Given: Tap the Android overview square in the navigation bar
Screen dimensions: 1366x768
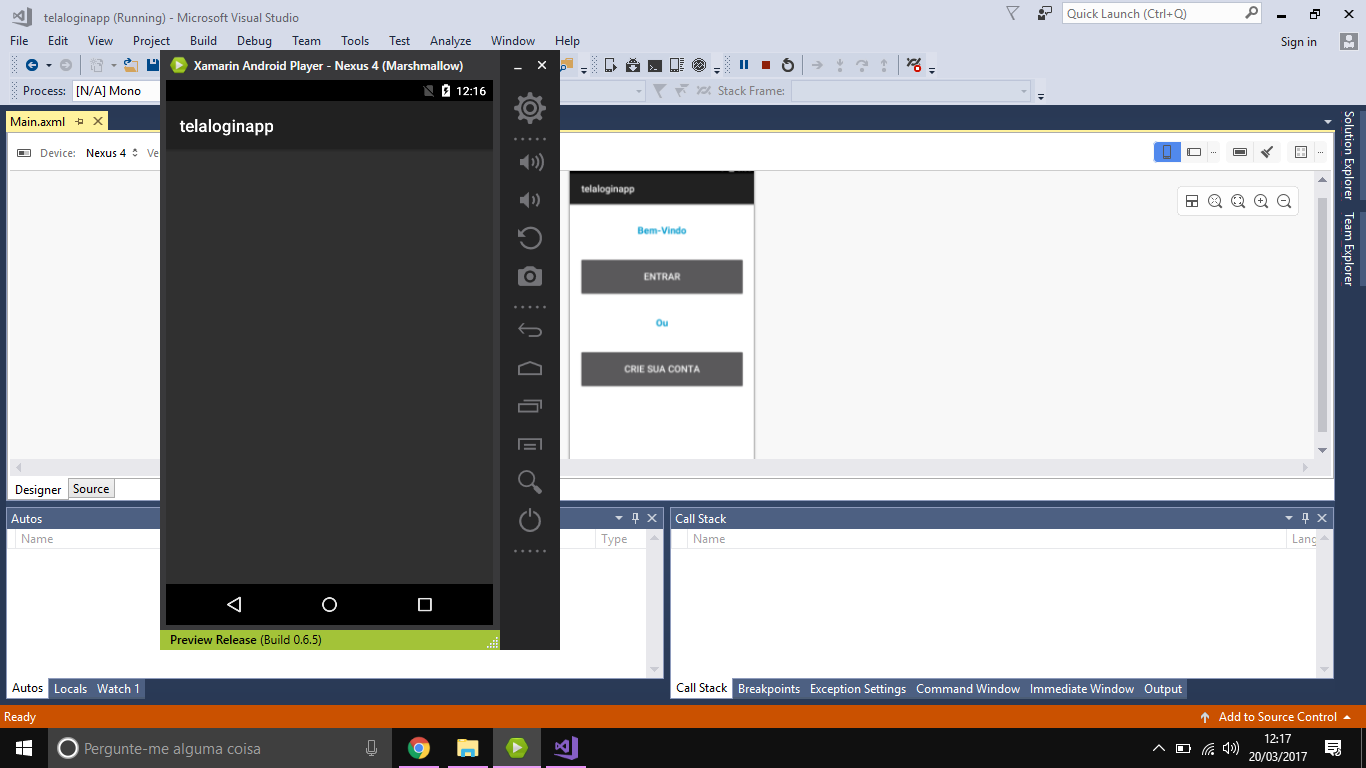Looking at the screenshot, I should [x=424, y=604].
